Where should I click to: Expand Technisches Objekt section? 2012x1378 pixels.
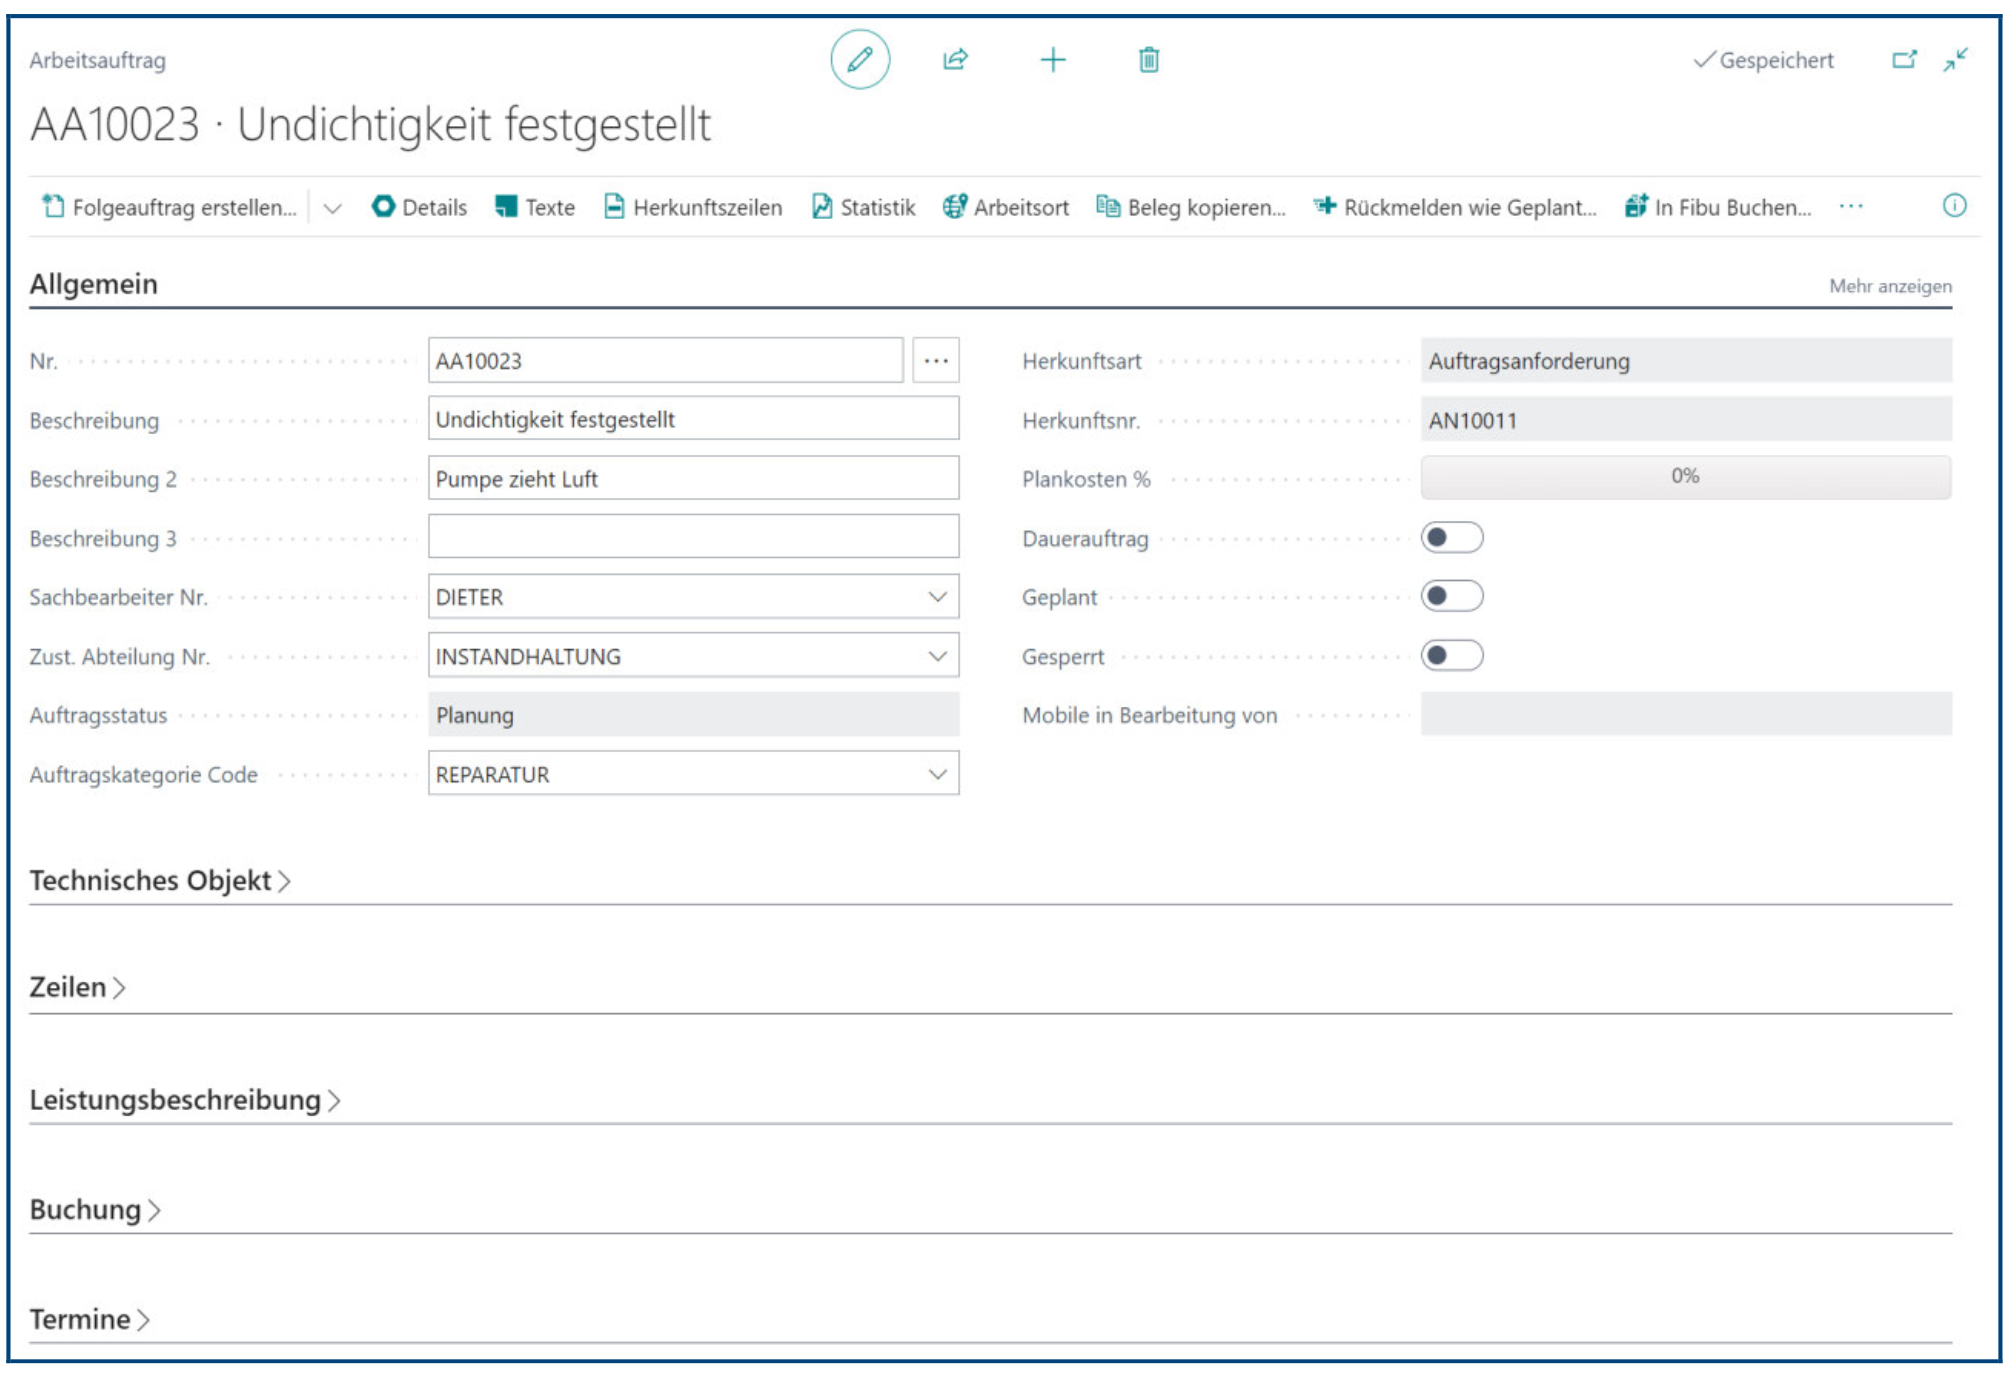click(160, 880)
